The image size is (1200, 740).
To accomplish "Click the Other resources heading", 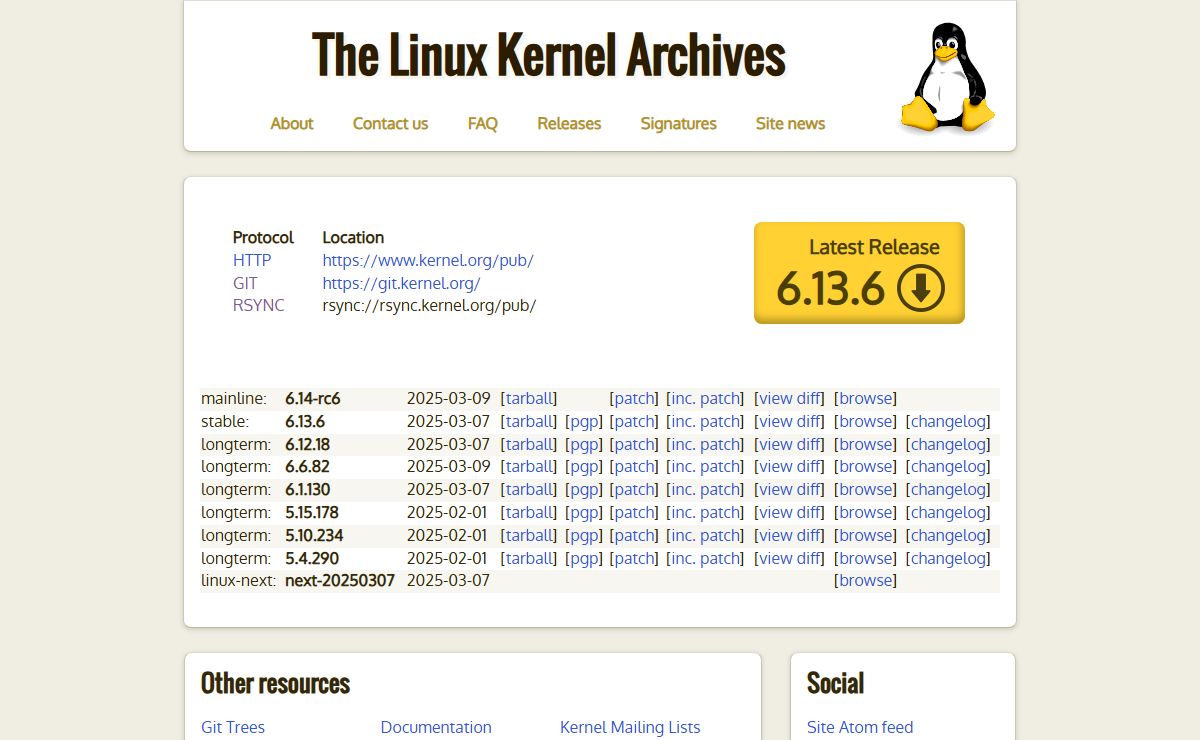I will pos(275,683).
